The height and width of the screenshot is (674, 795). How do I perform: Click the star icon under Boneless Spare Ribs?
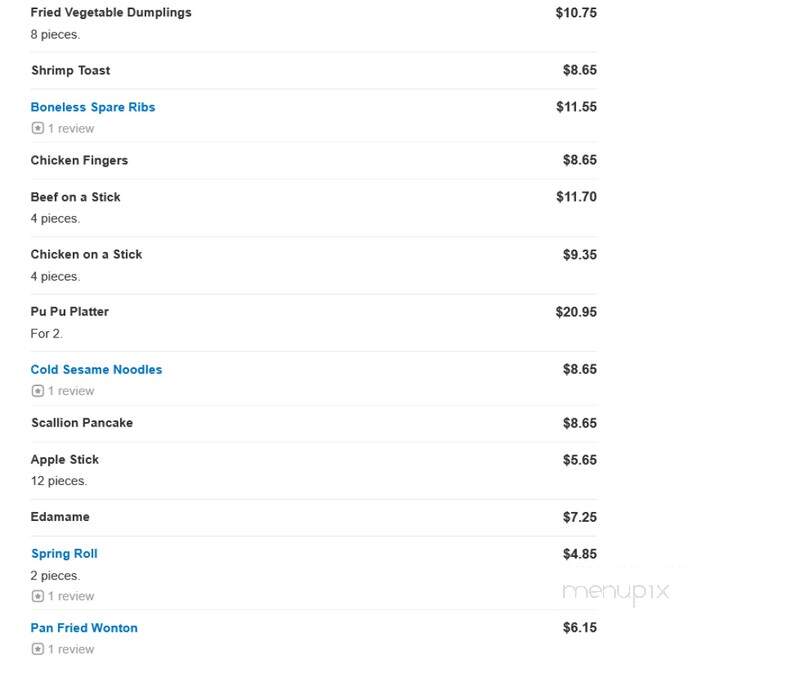pos(38,128)
